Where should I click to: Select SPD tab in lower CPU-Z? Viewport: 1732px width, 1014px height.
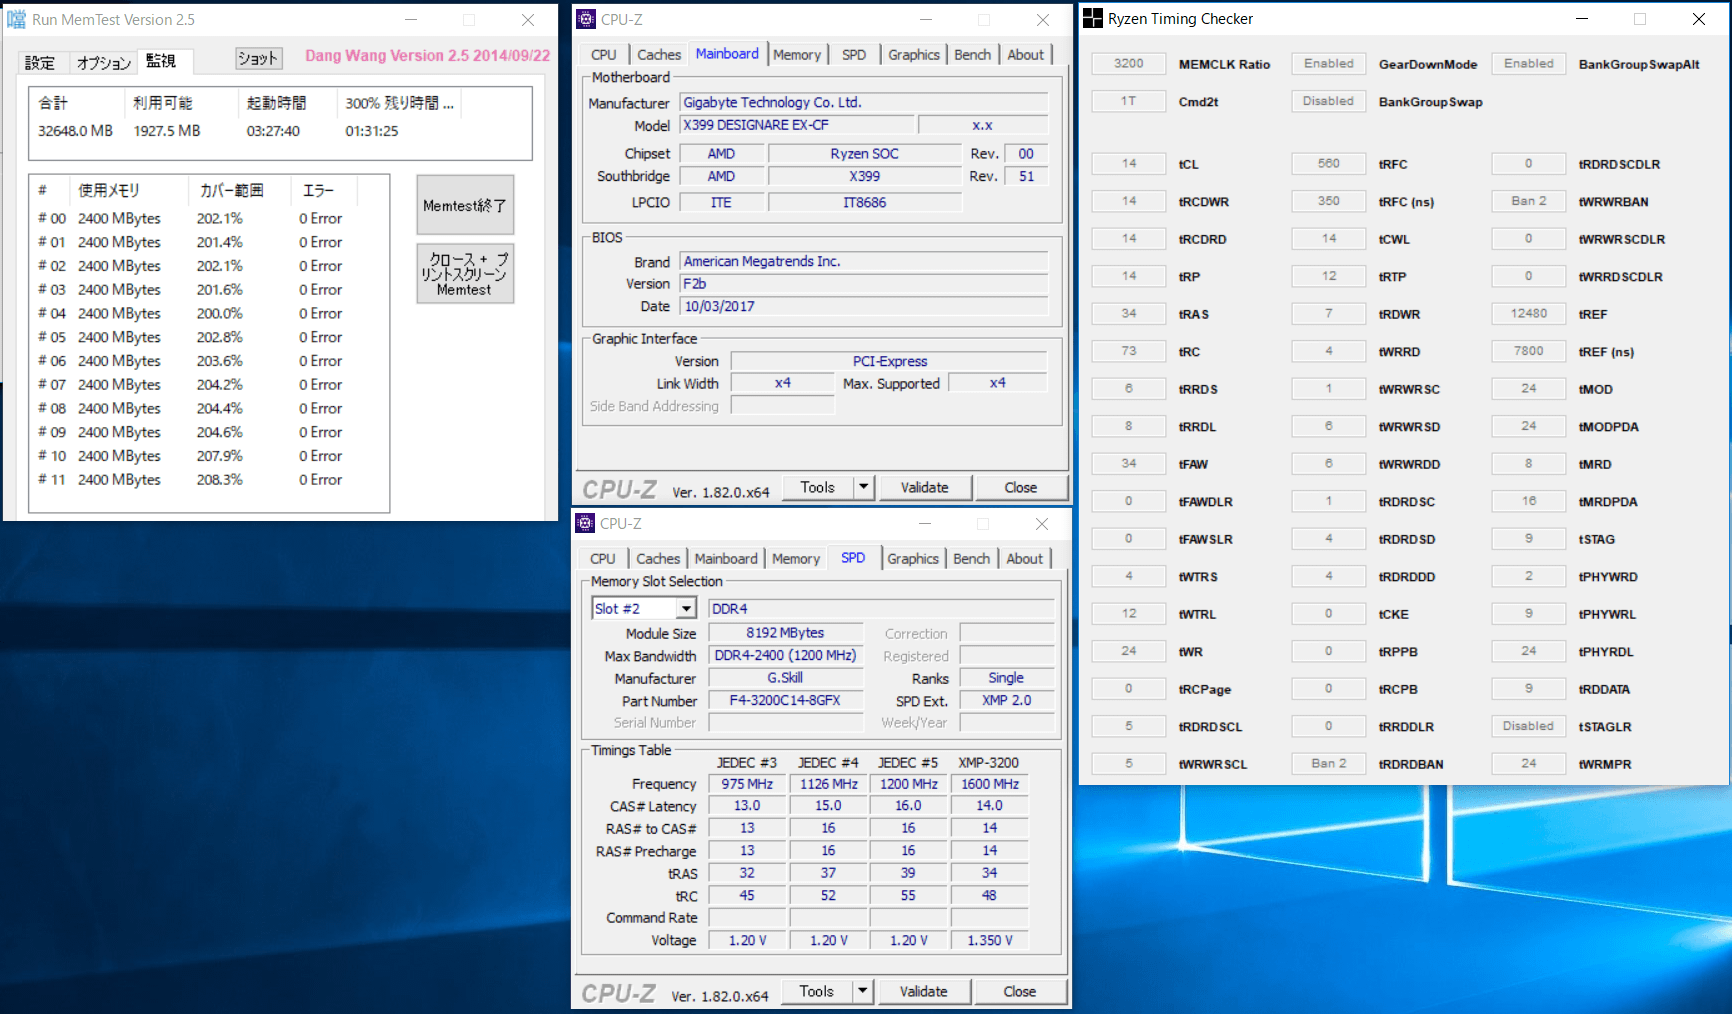click(853, 558)
